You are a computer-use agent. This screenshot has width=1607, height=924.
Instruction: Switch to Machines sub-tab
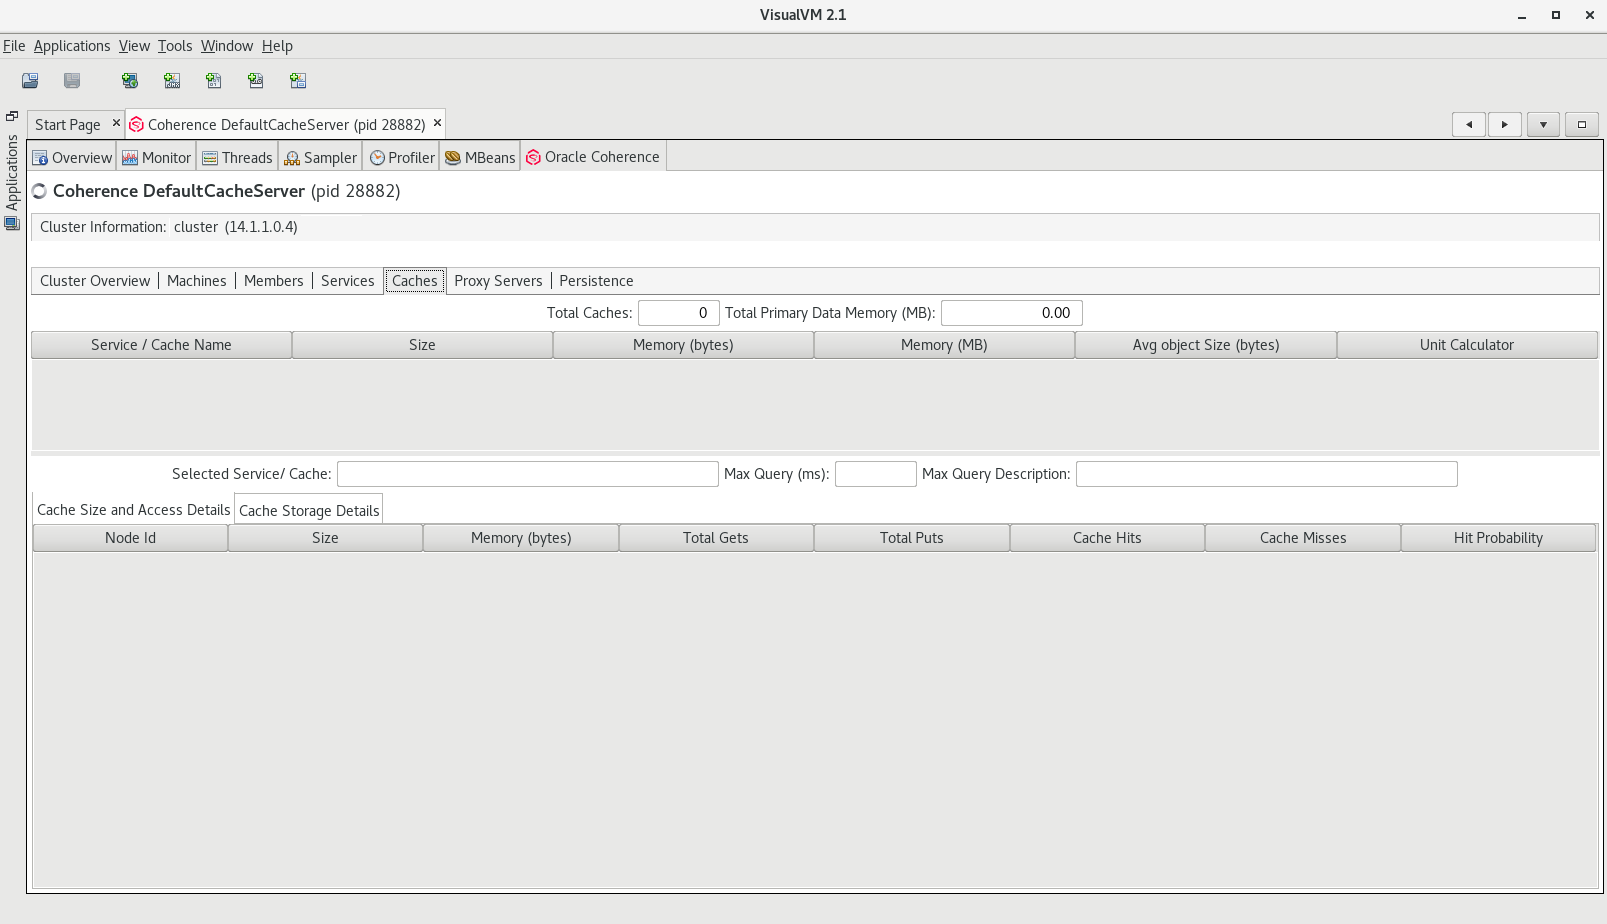197,281
